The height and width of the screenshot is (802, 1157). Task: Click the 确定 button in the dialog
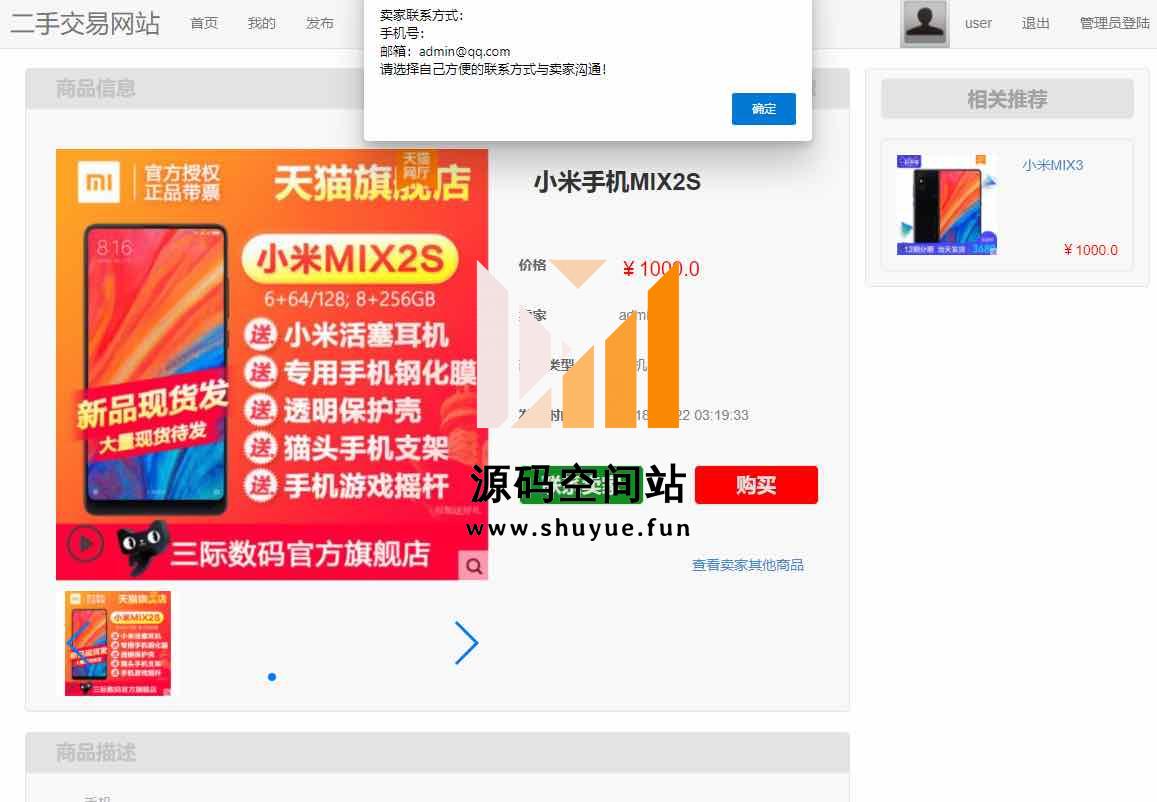(763, 108)
